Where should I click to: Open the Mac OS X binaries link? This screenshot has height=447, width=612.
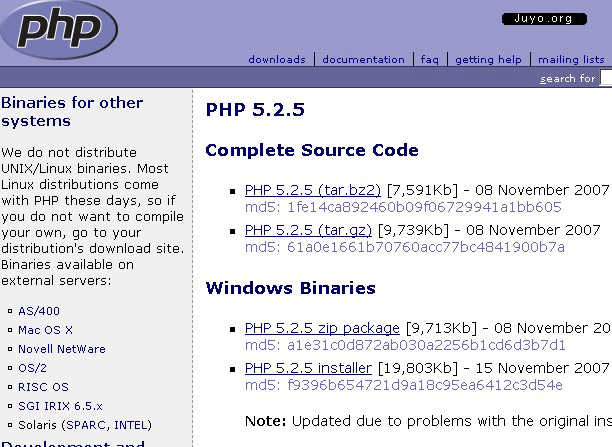tap(45, 330)
